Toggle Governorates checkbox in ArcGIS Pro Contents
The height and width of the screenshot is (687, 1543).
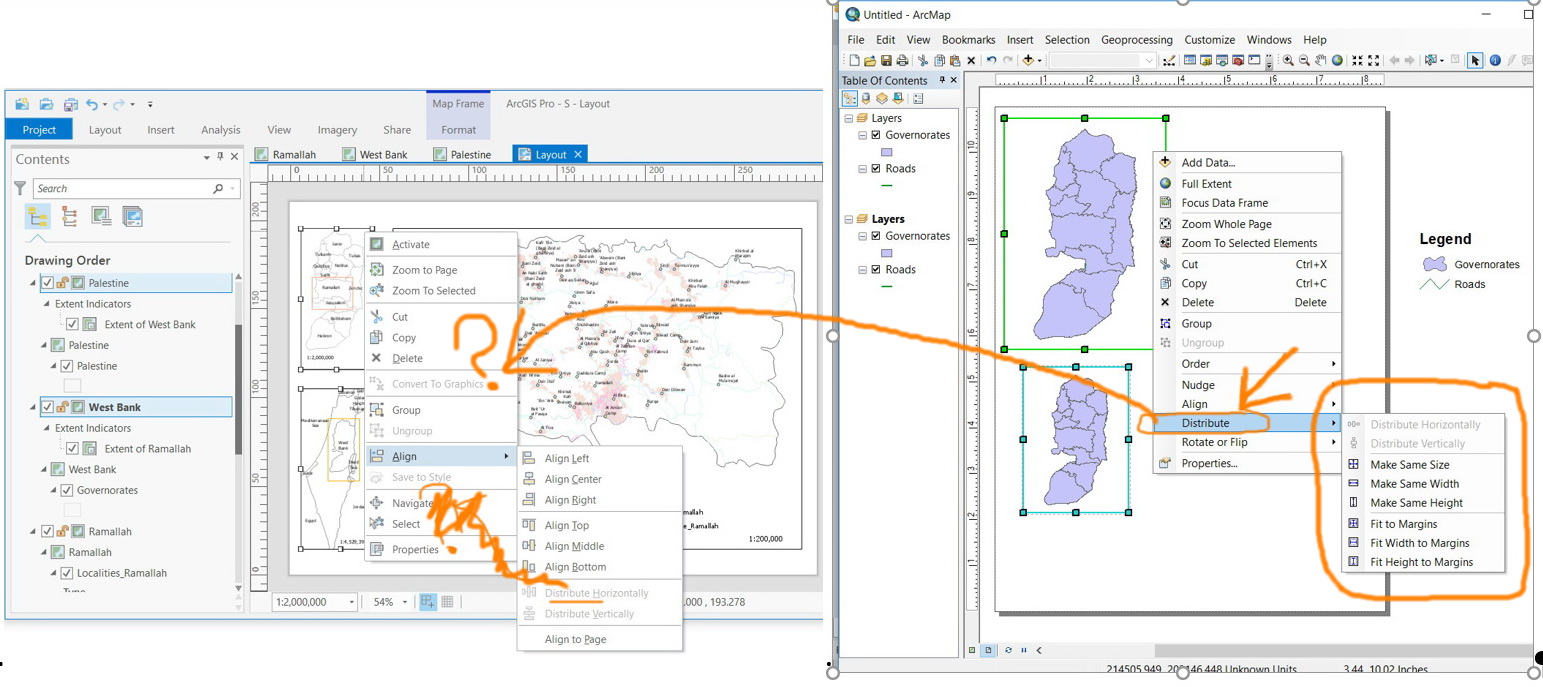(67, 490)
